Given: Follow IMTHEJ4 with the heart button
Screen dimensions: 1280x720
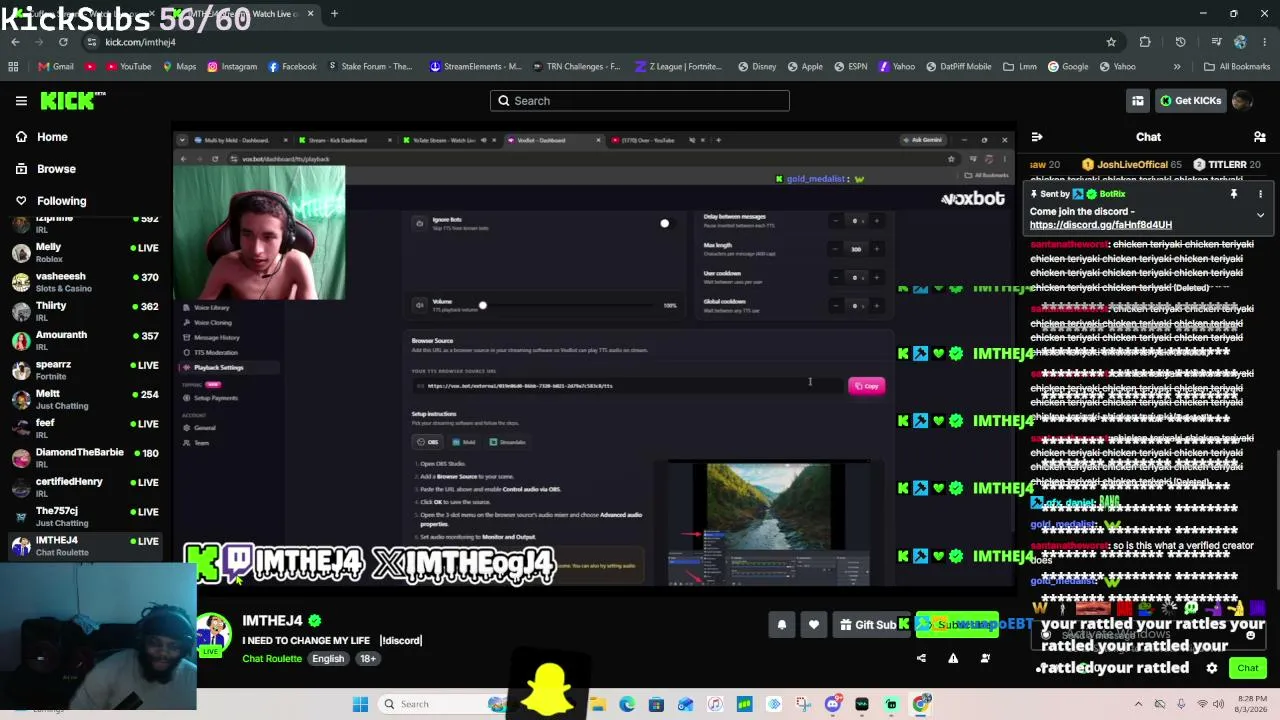Looking at the screenshot, I should 814,625.
